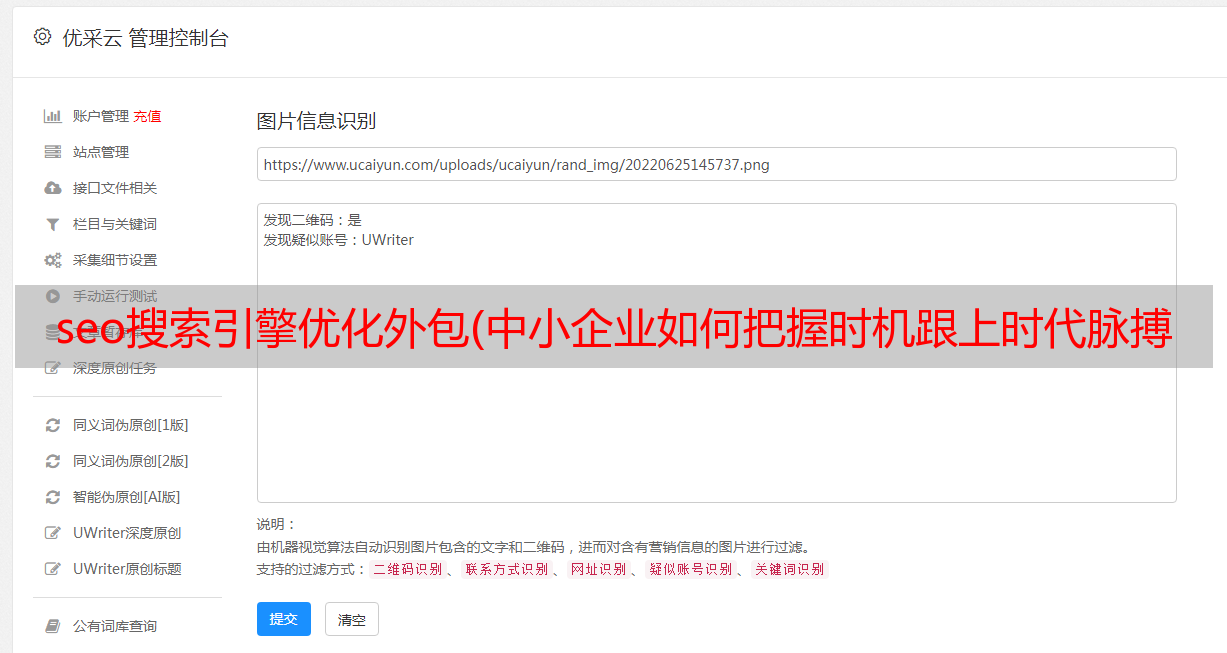Click the refresh icon beside 智能伪原创[AI版]
1227x653 pixels.
point(53,497)
